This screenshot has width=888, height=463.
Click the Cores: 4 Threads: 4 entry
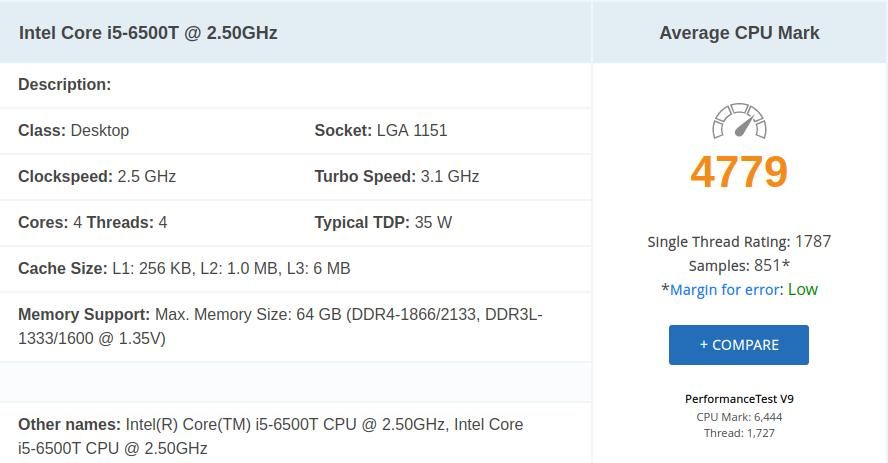click(x=92, y=222)
